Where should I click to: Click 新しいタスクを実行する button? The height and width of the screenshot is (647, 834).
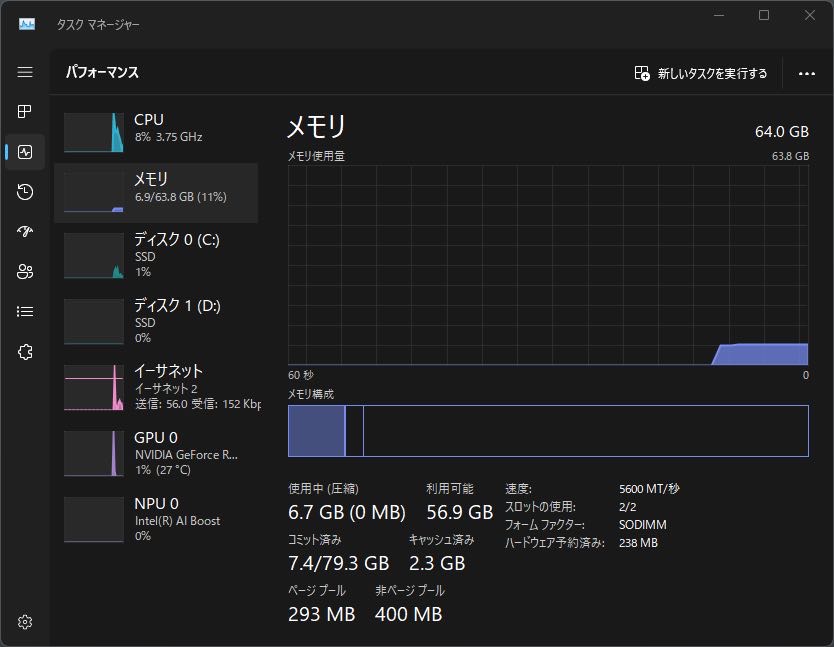(x=700, y=73)
